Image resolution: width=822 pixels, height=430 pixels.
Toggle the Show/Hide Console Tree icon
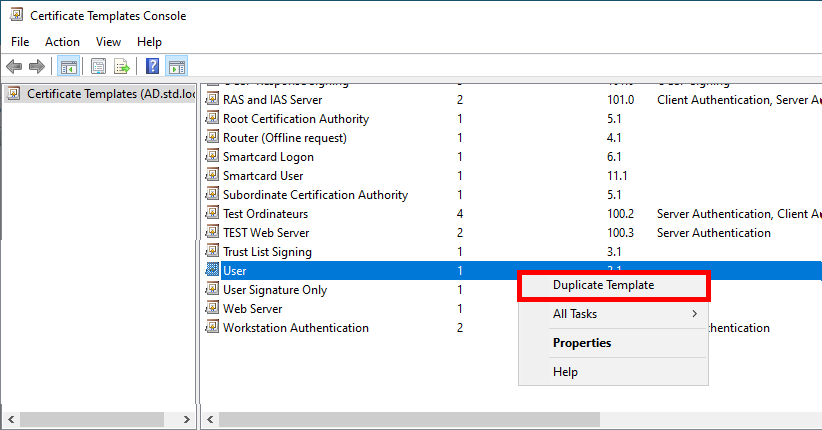click(x=69, y=67)
